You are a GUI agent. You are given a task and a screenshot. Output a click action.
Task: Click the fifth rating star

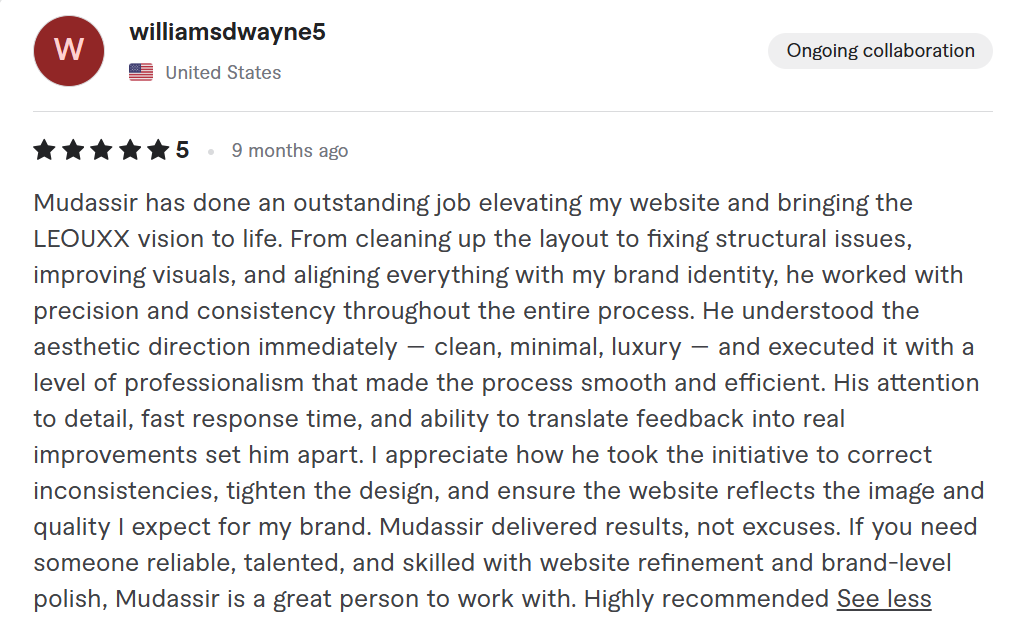pyautogui.click(x=158, y=150)
